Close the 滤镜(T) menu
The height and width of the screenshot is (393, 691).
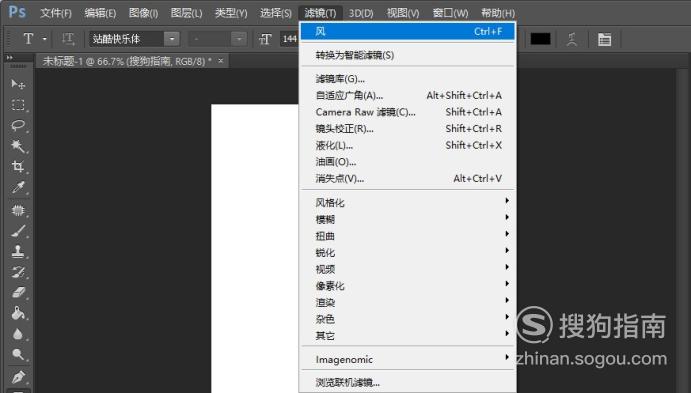pyautogui.click(x=320, y=13)
